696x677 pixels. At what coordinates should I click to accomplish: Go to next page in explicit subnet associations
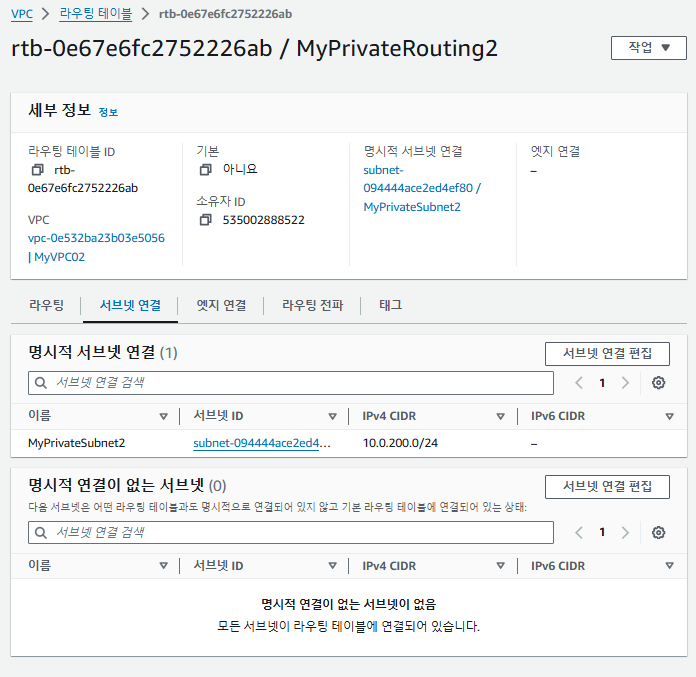point(625,383)
